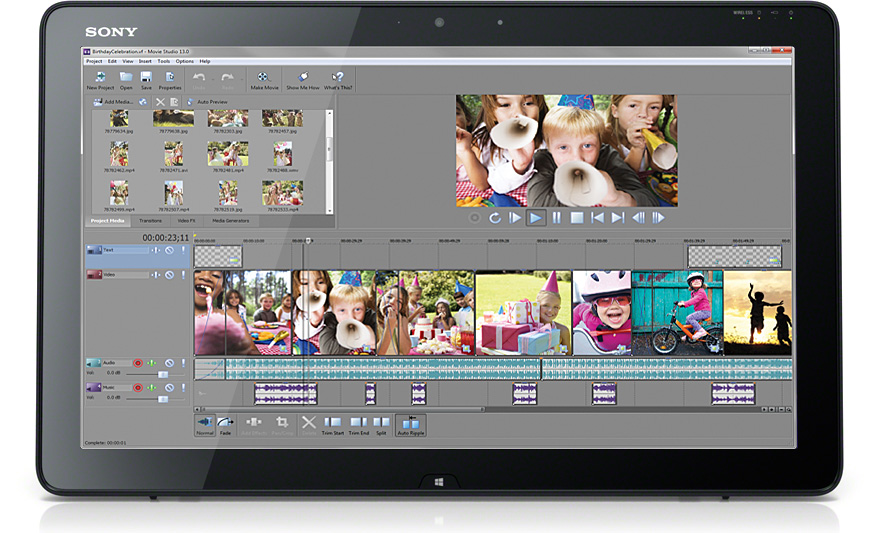Go to start of project
The height and width of the screenshot is (533, 880).
598,218
